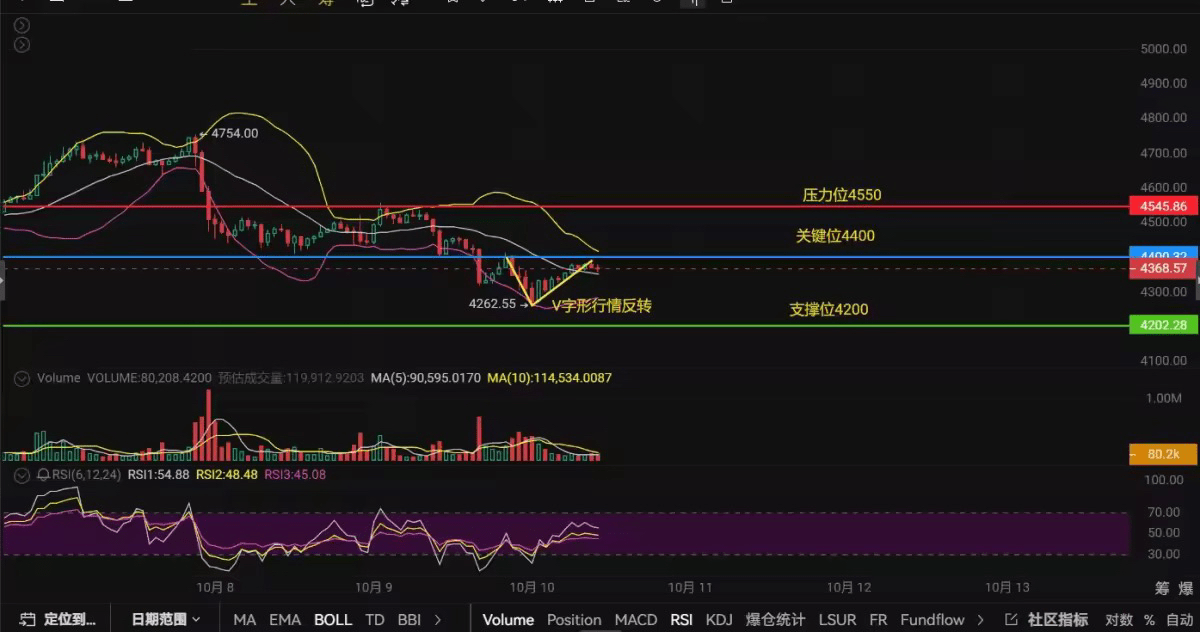Expand the top chart legend chevron

(22, 25)
